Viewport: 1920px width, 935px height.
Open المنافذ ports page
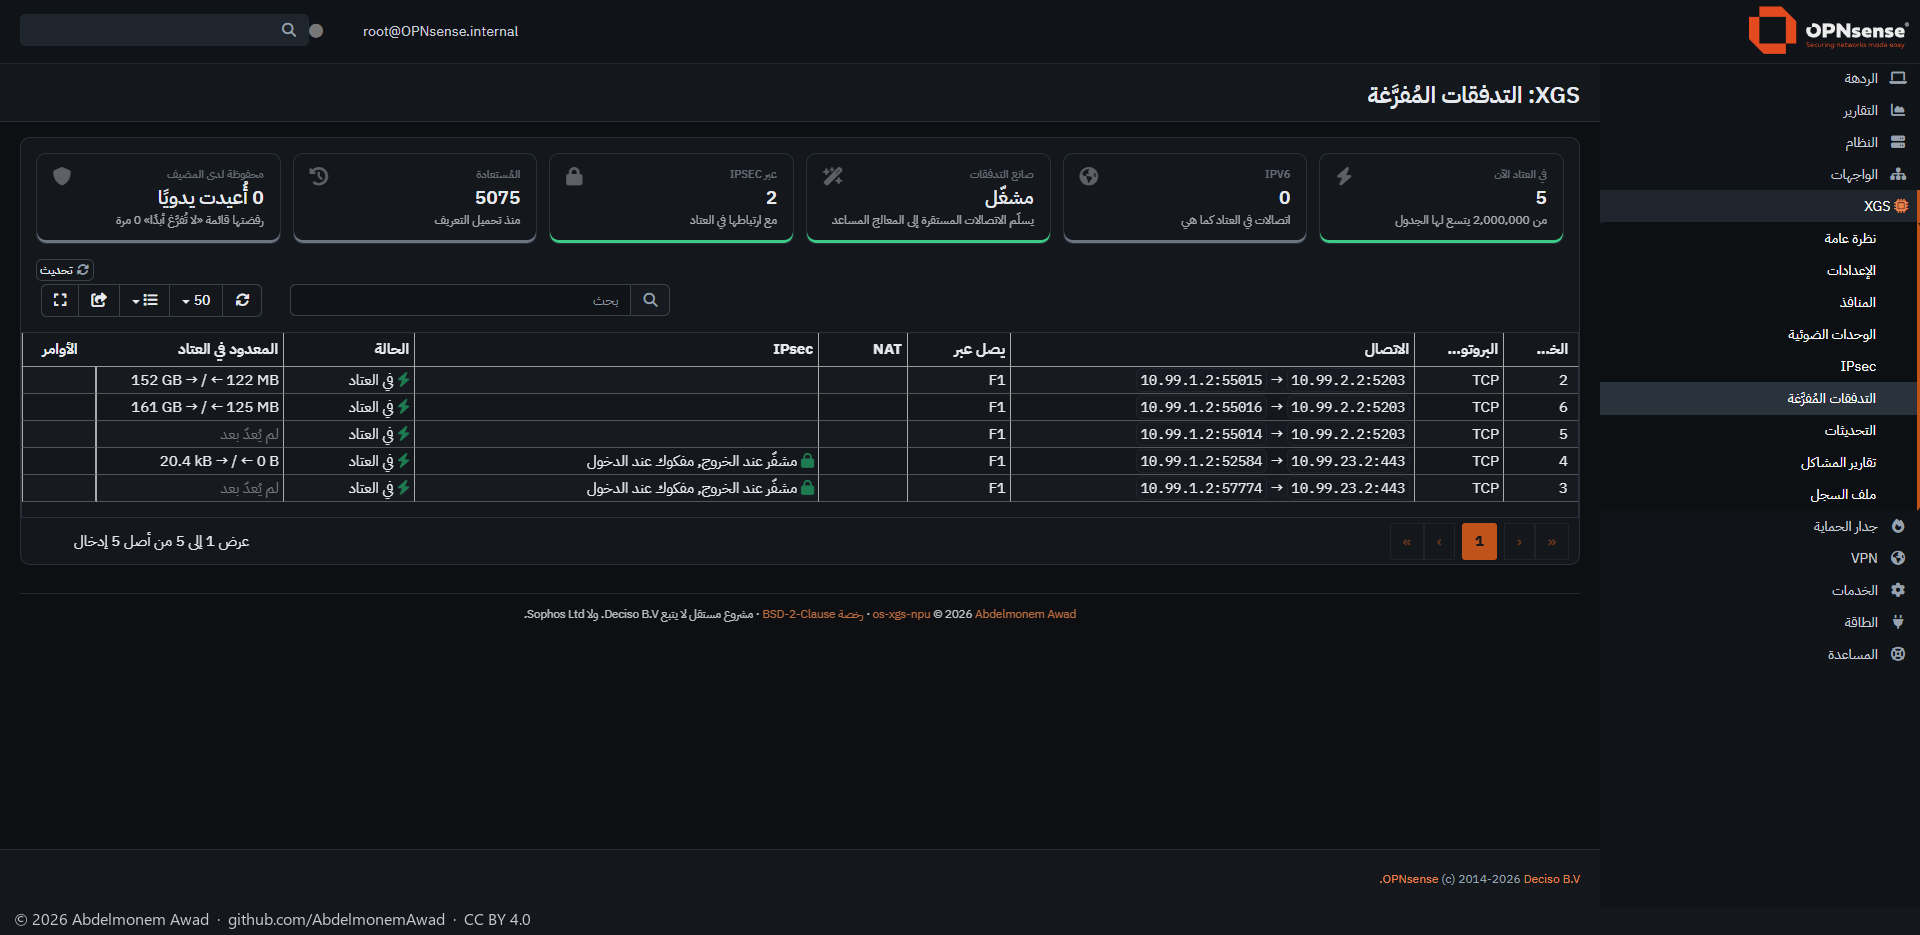pos(1759,302)
